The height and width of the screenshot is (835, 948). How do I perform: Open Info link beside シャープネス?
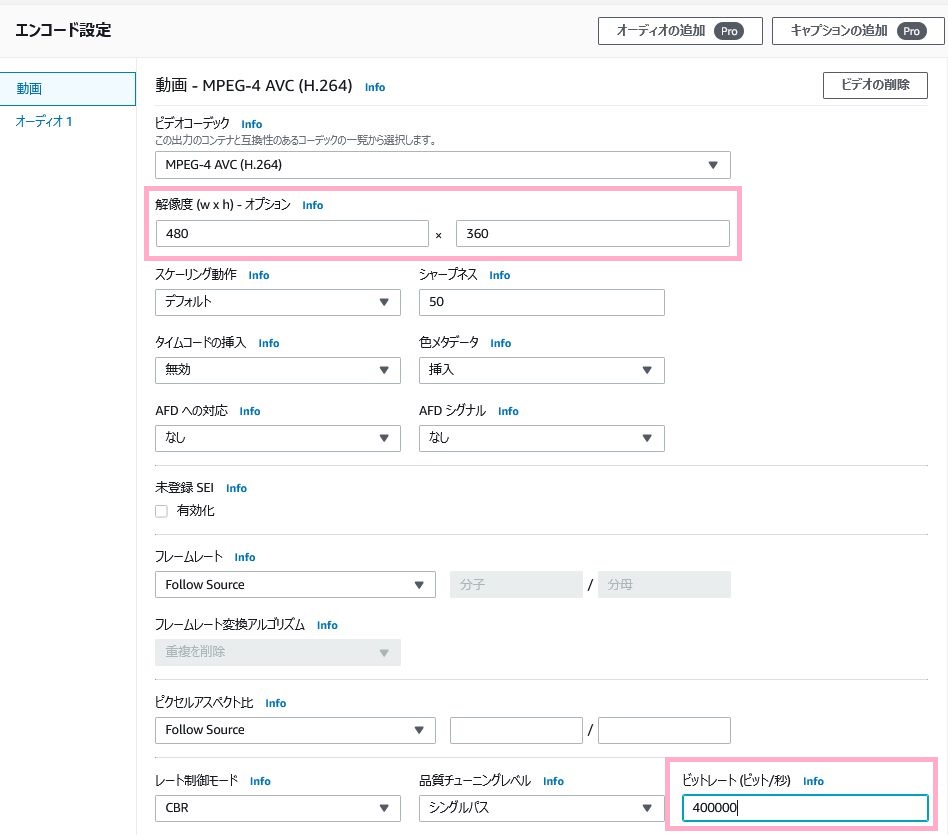pos(499,275)
